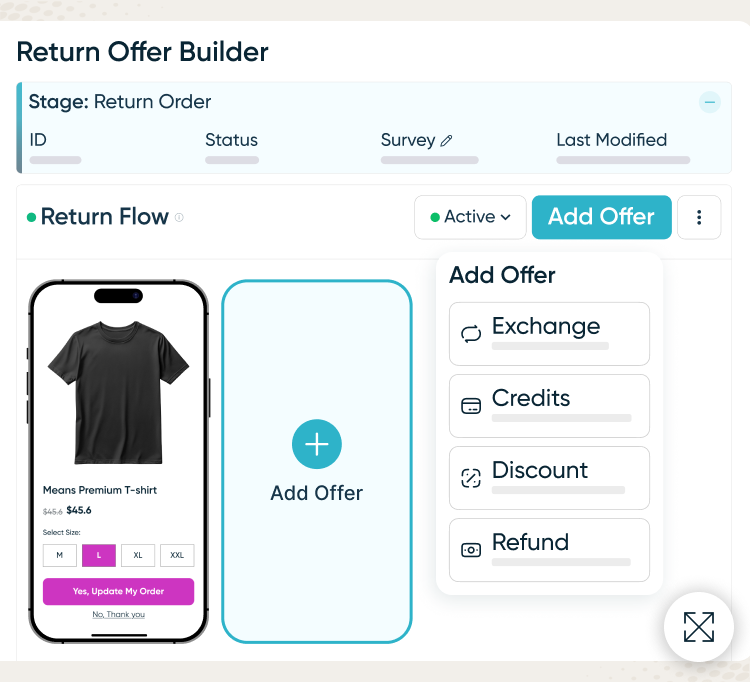The height and width of the screenshot is (682, 750).
Task: Click Yes, Update My Order button
Action: coord(118,591)
